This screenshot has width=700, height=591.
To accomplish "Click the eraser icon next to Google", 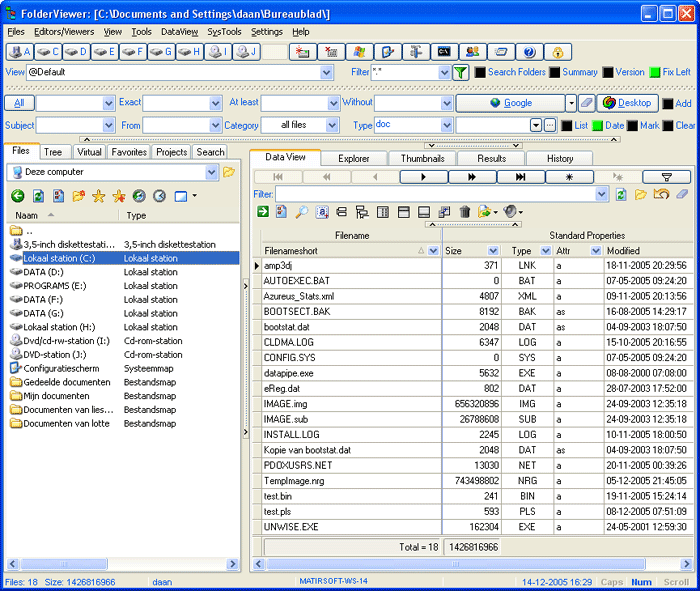I will [x=587, y=103].
